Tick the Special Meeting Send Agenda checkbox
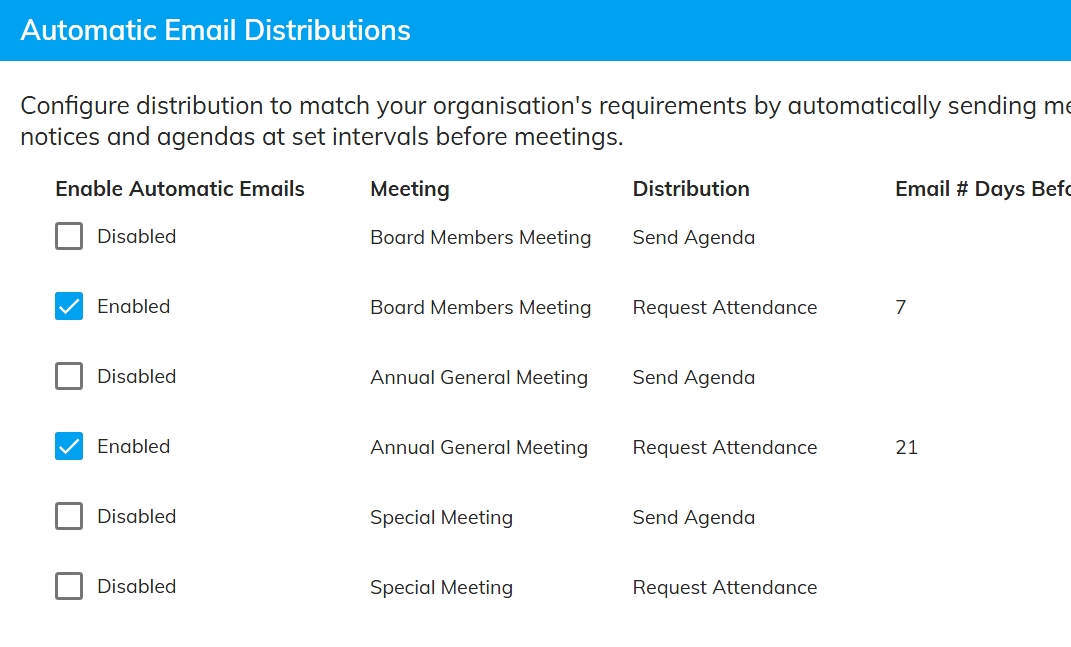 [69, 517]
